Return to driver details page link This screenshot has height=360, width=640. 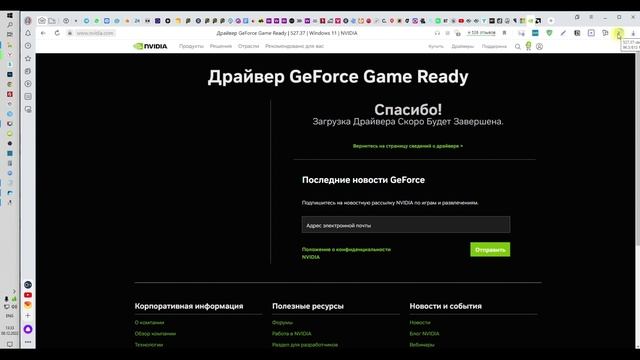tap(408, 146)
